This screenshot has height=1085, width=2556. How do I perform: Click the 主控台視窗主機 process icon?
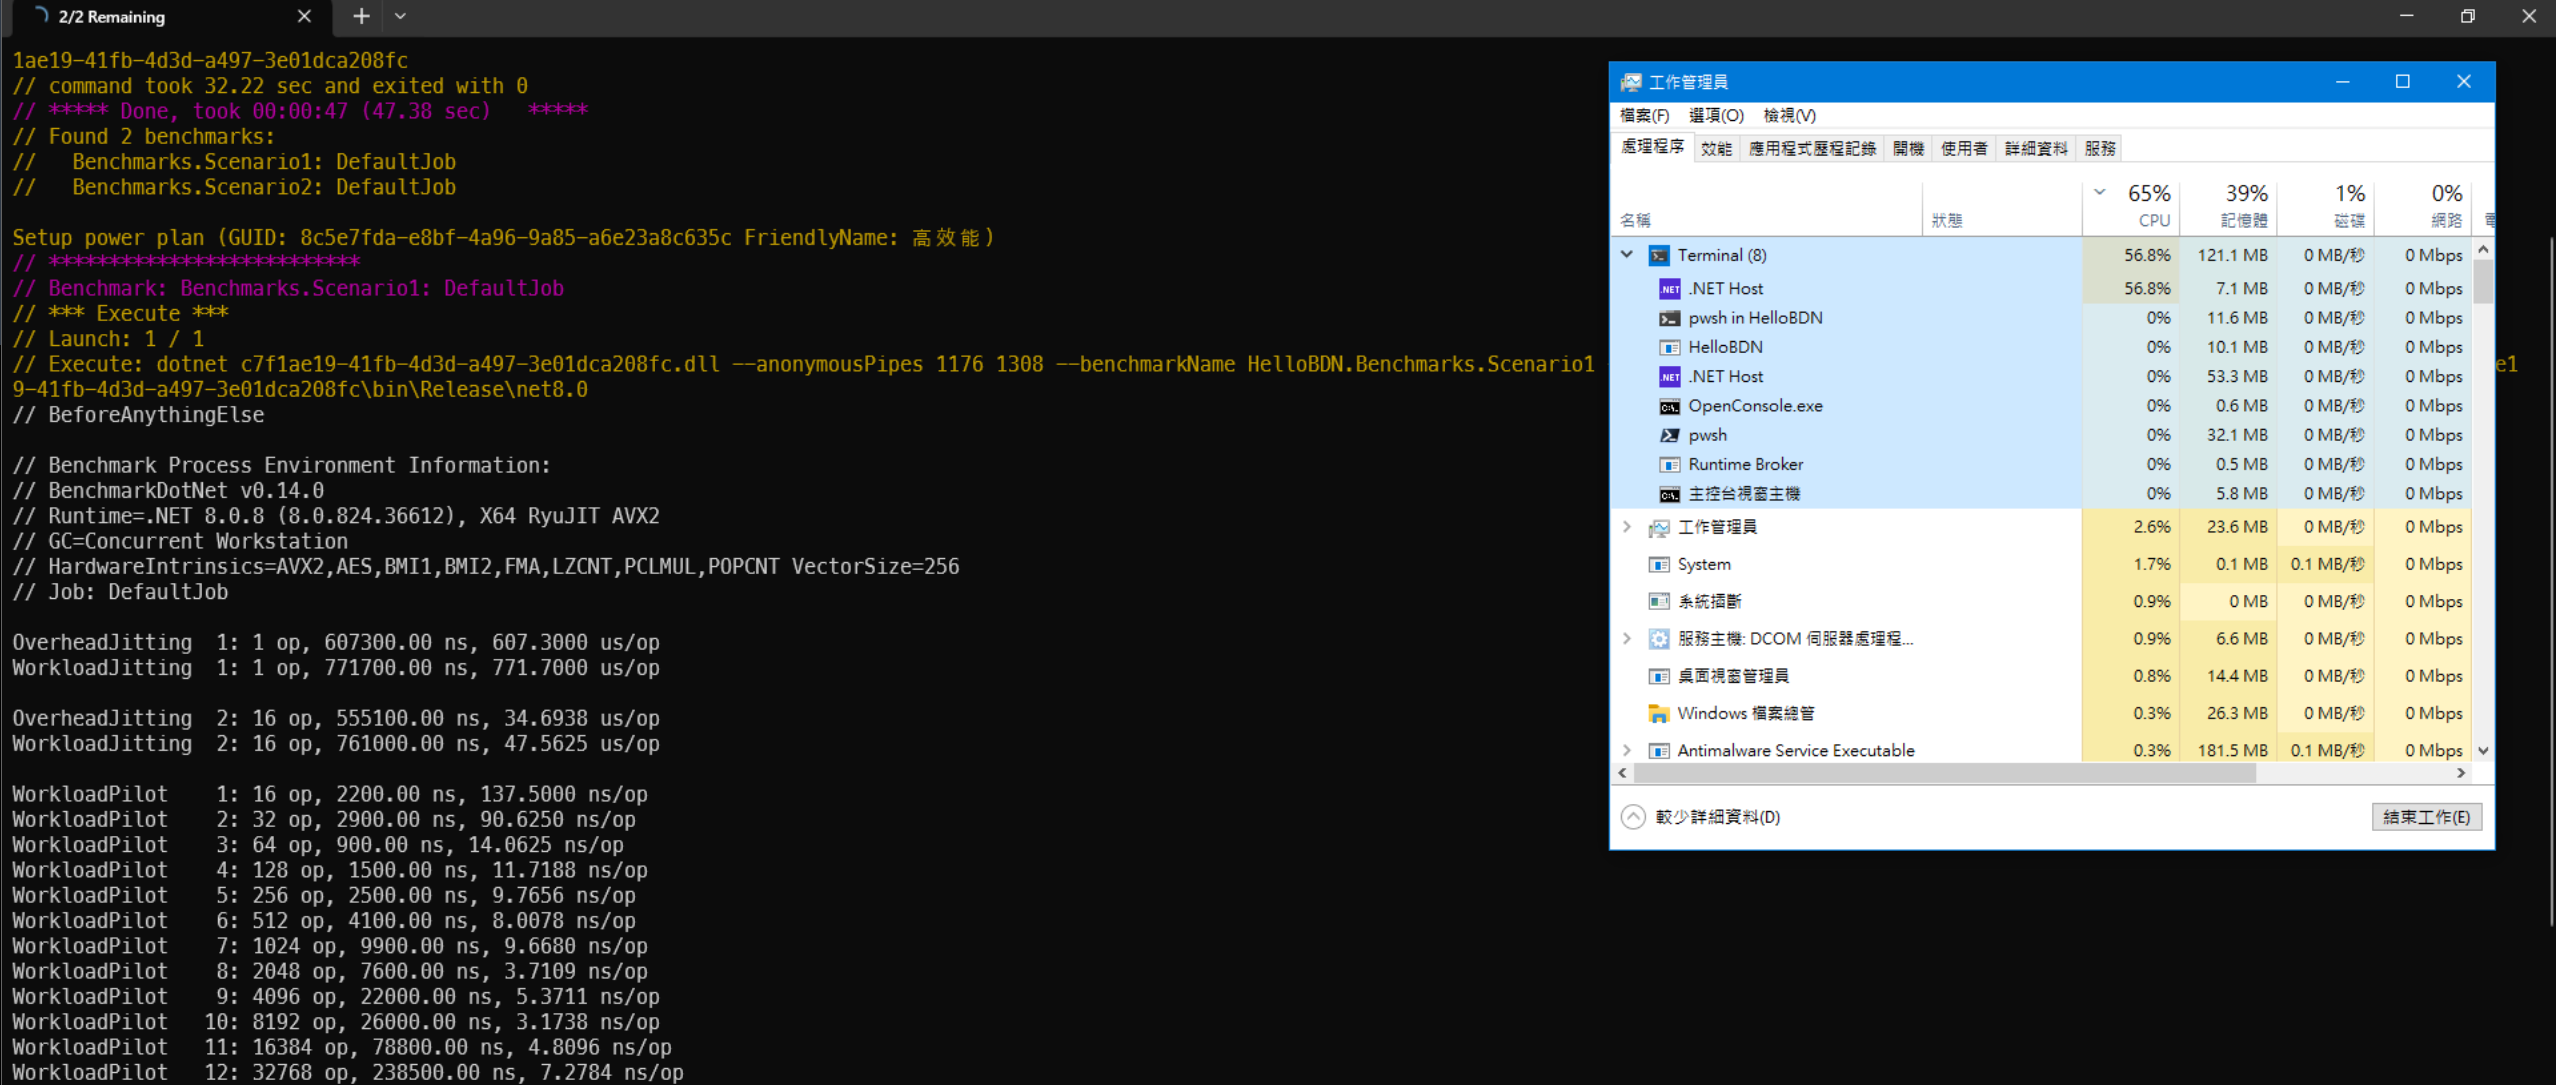coord(1670,494)
